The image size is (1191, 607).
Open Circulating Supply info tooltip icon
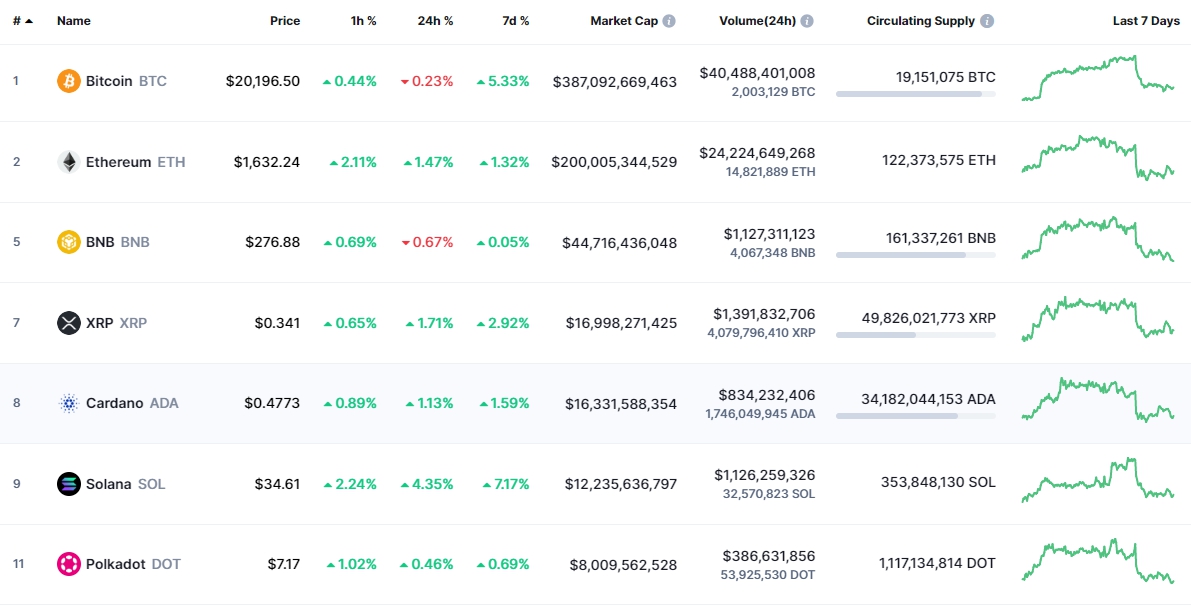coord(987,21)
